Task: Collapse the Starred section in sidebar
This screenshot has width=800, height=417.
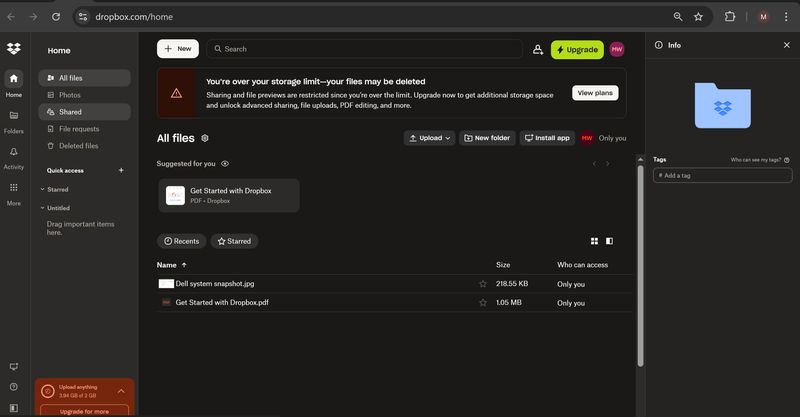Action: [x=42, y=188]
